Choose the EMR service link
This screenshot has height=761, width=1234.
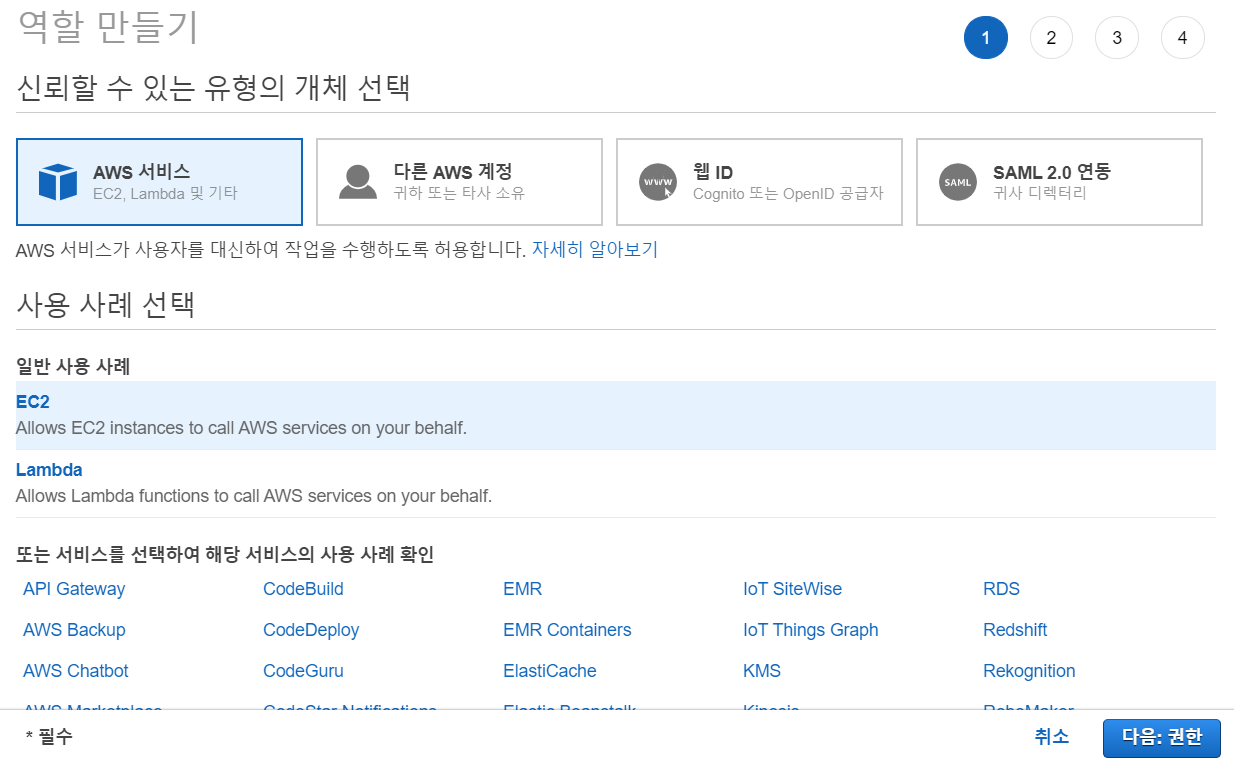522,589
